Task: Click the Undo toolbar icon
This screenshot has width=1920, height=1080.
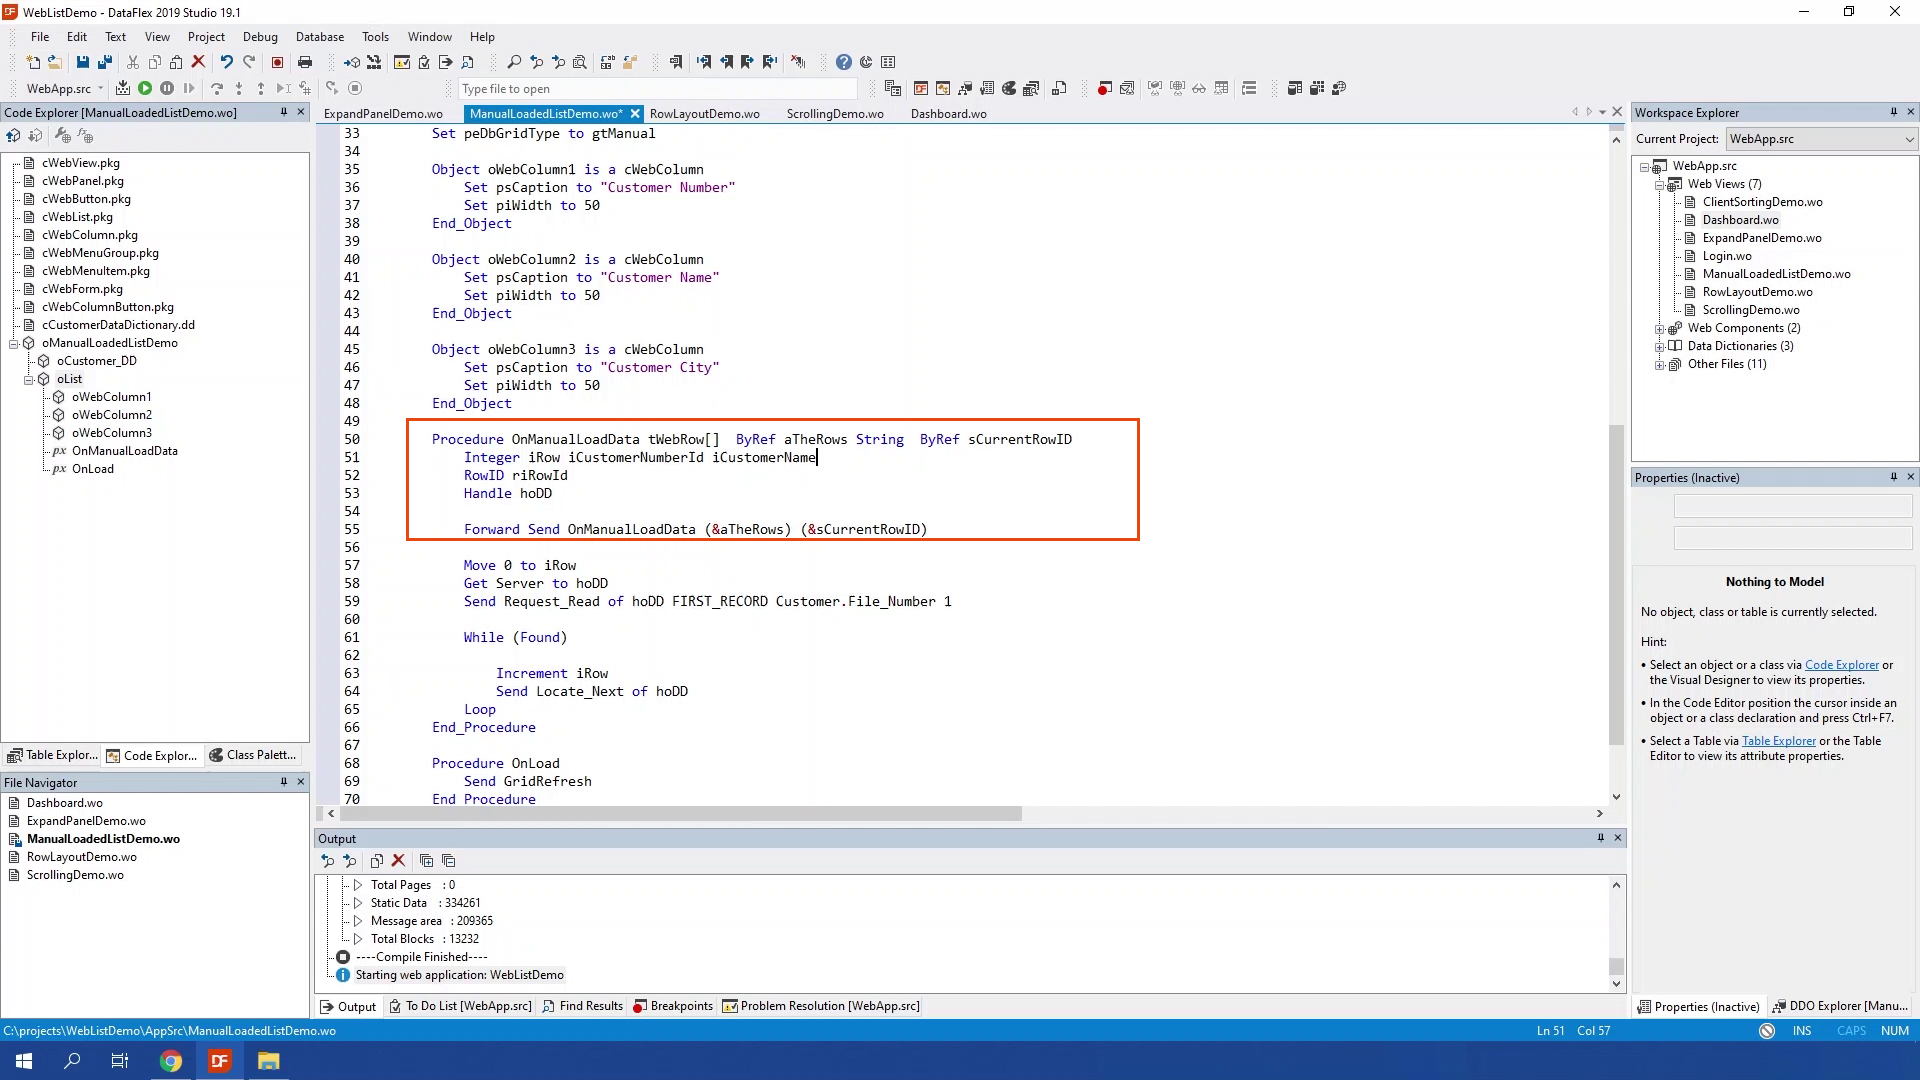Action: point(227,62)
